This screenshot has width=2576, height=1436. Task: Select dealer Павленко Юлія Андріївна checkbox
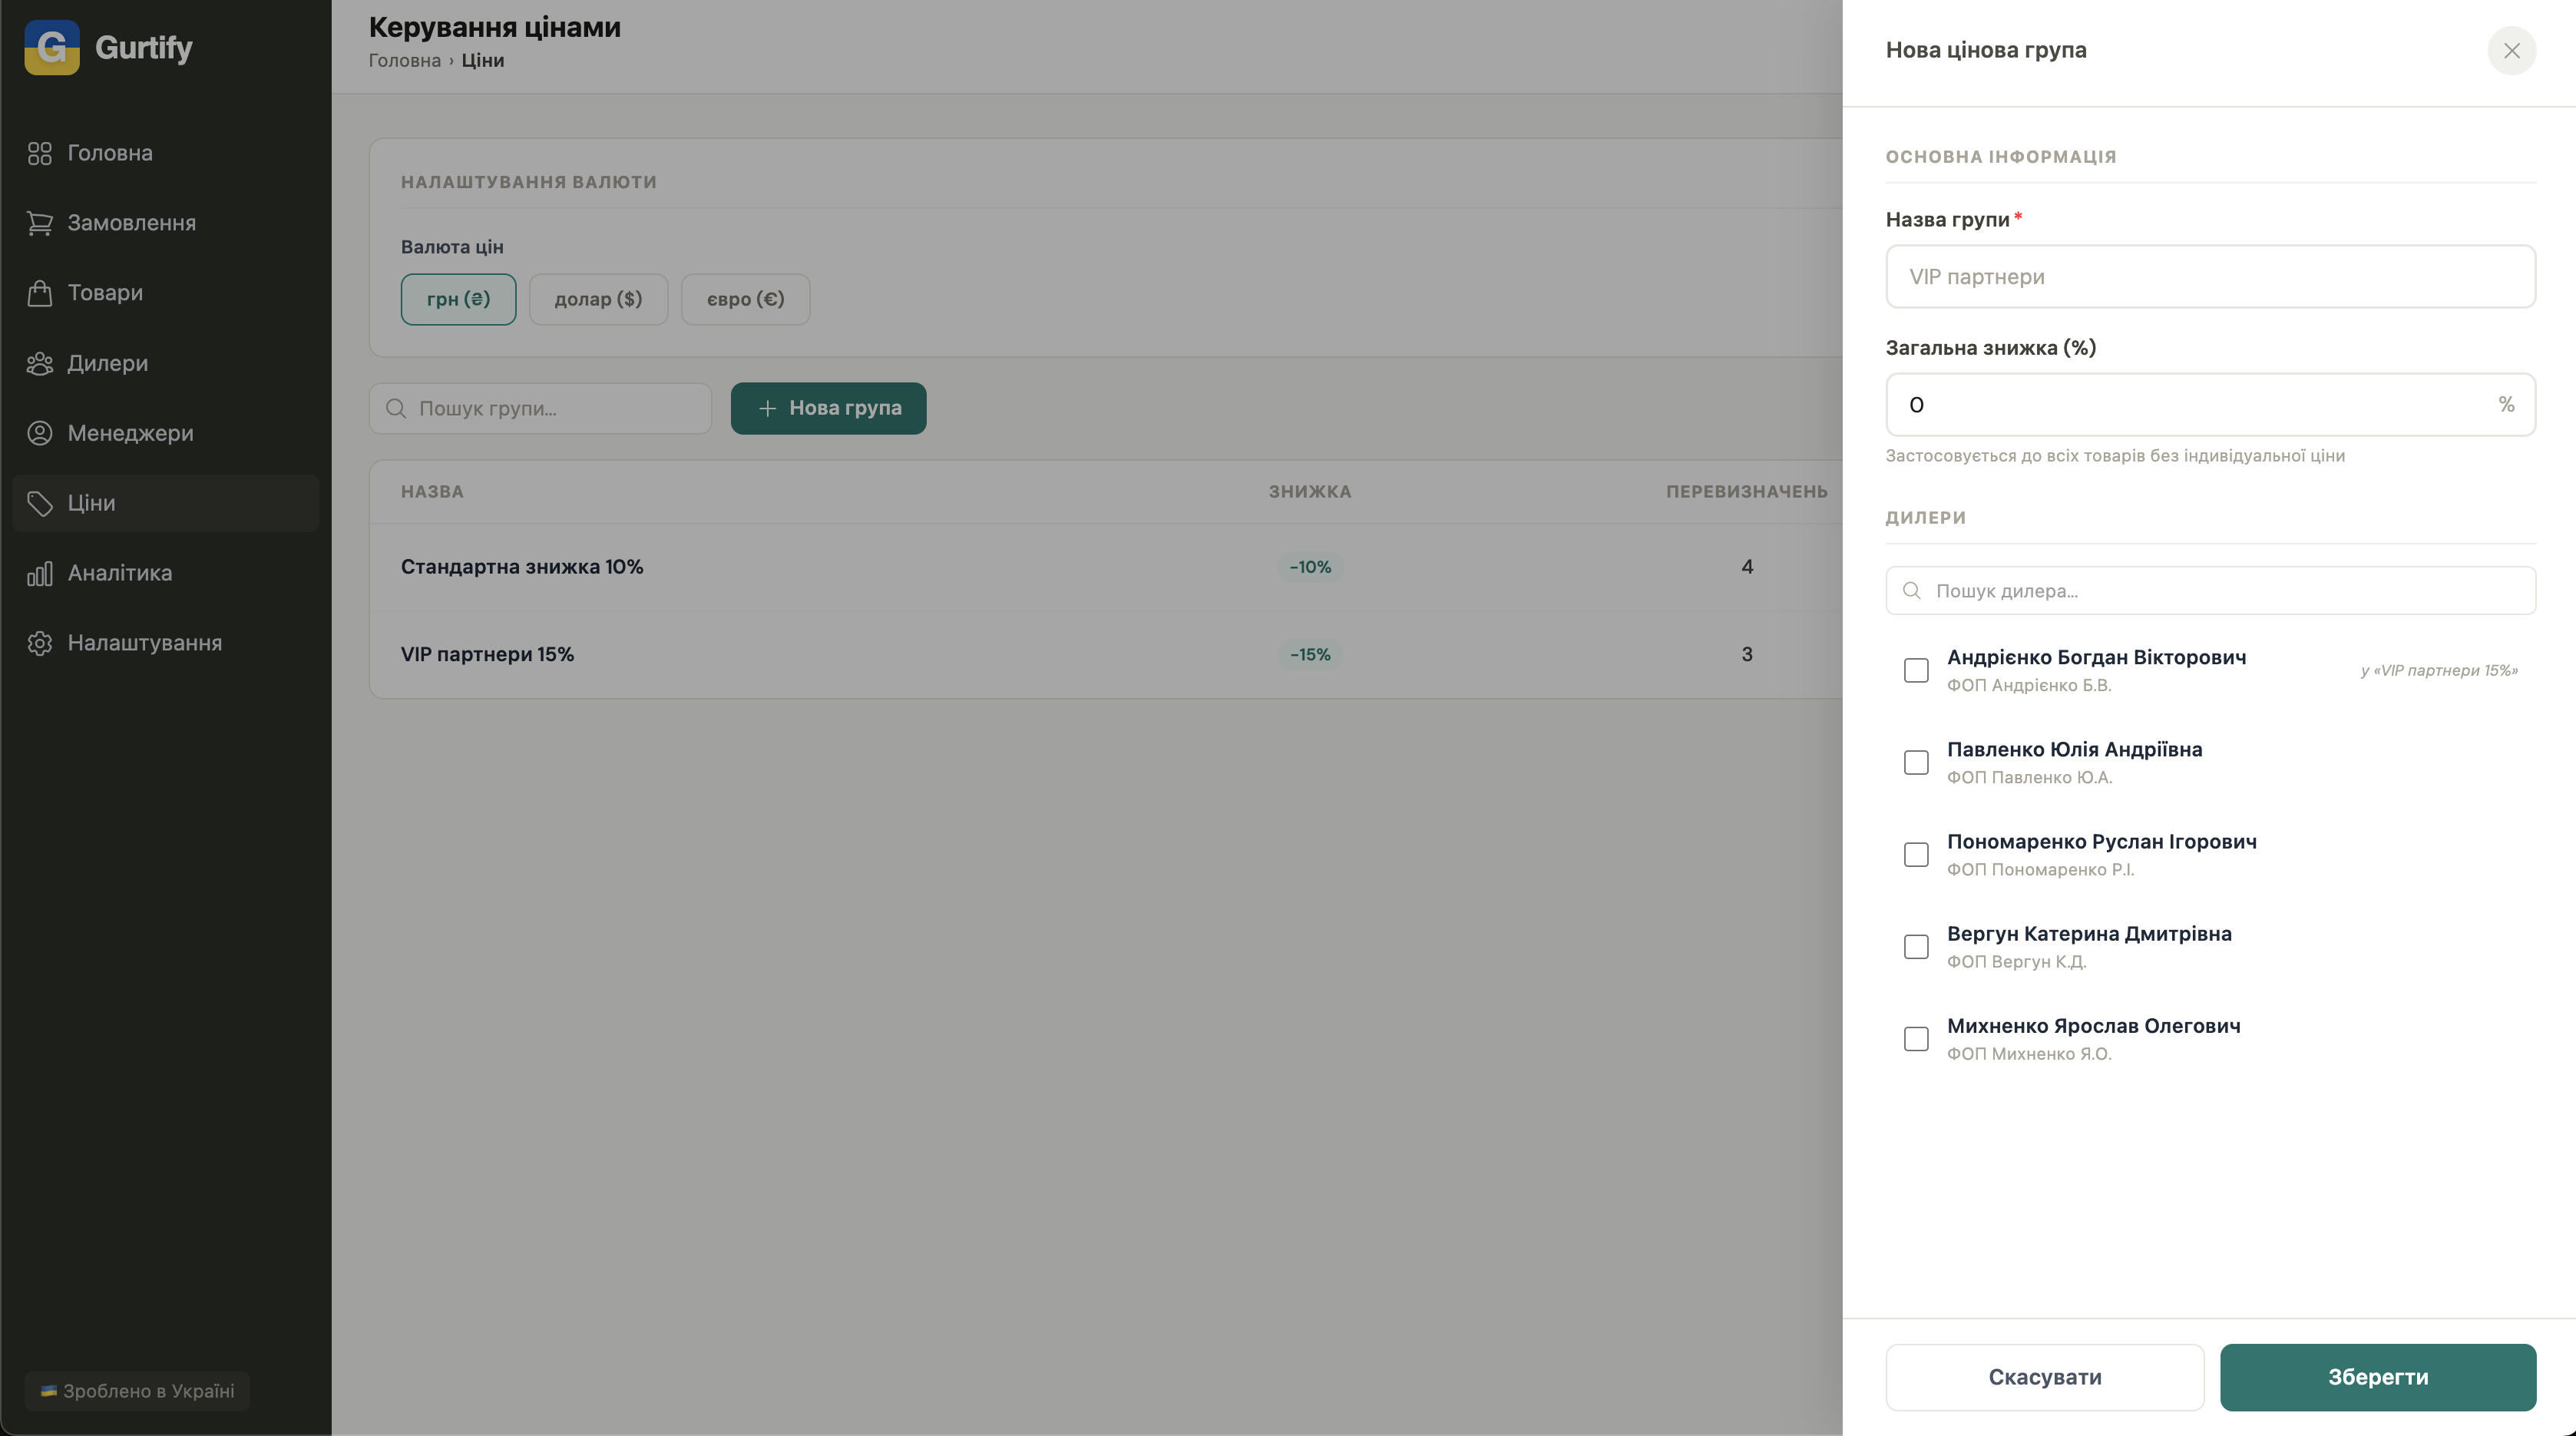1916,762
